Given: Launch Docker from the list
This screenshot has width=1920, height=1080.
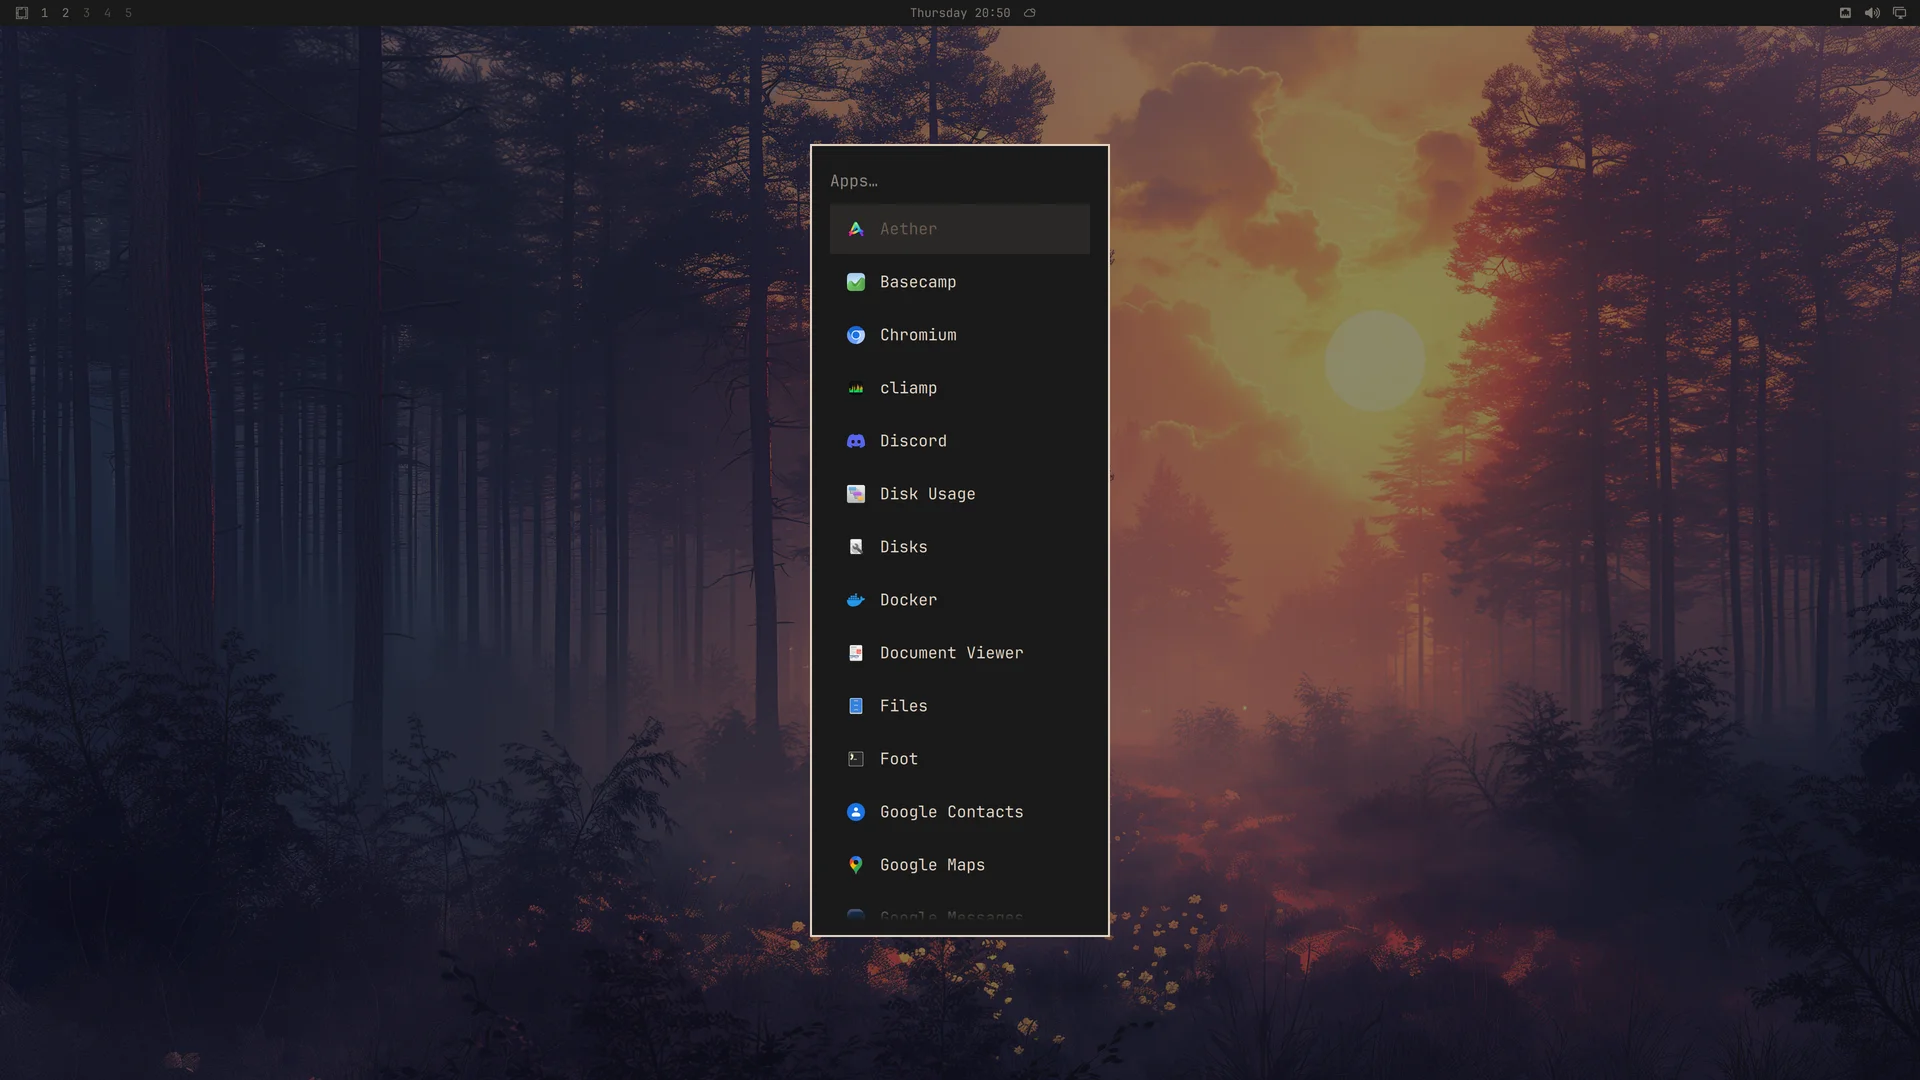Looking at the screenshot, I should click(959, 600).
